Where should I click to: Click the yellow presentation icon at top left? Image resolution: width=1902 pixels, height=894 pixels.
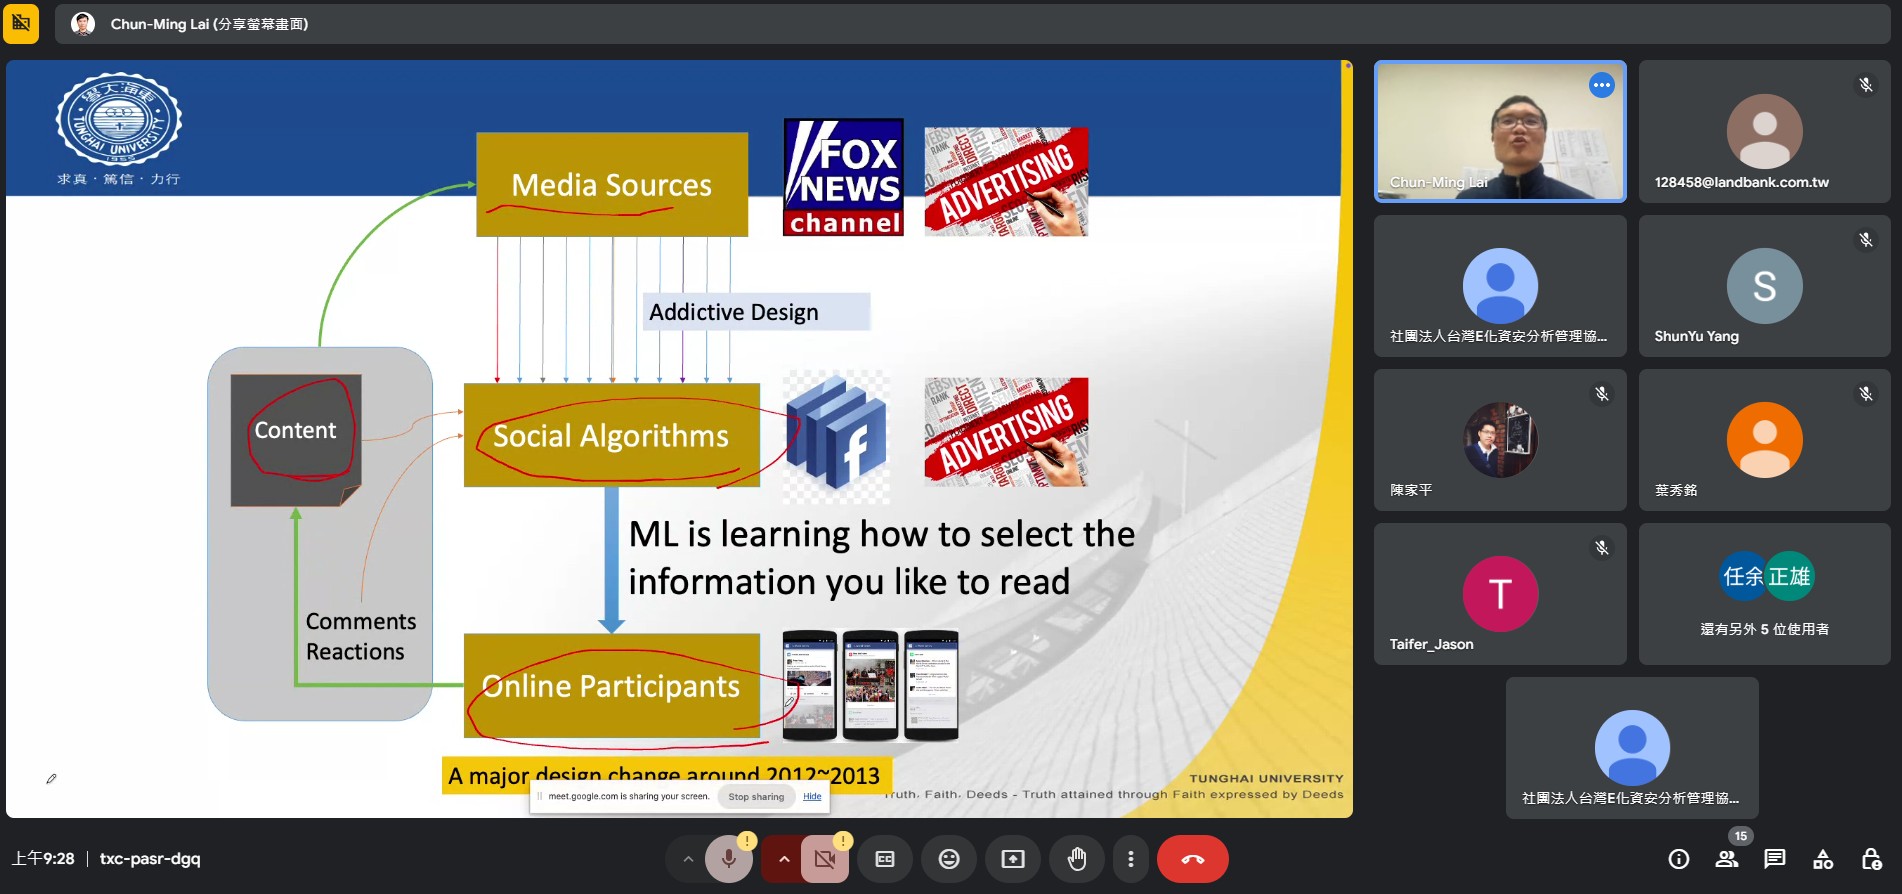tap(21, 23)
